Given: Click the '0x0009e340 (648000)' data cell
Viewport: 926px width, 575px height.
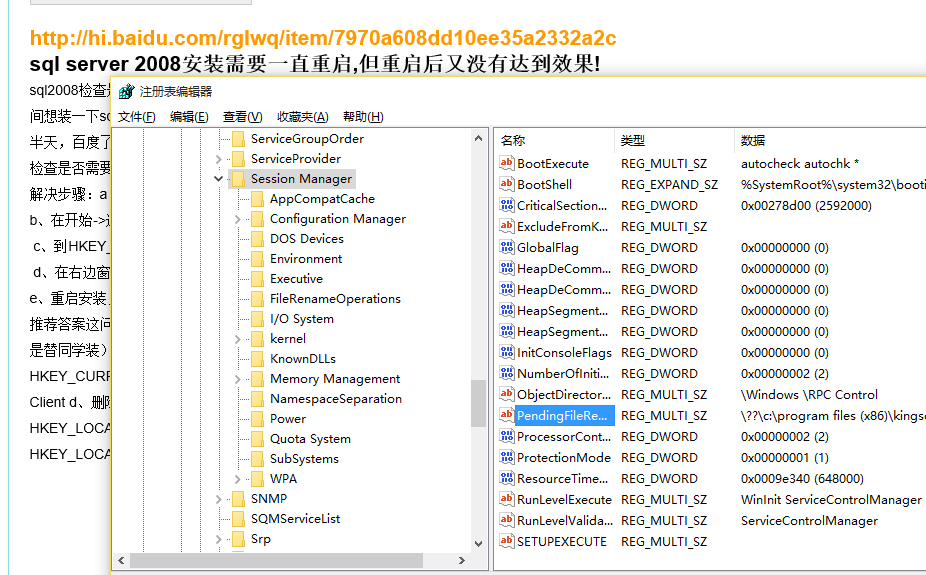Looking at the screenshot, I should pyautogui.click(x=802, y=478).
